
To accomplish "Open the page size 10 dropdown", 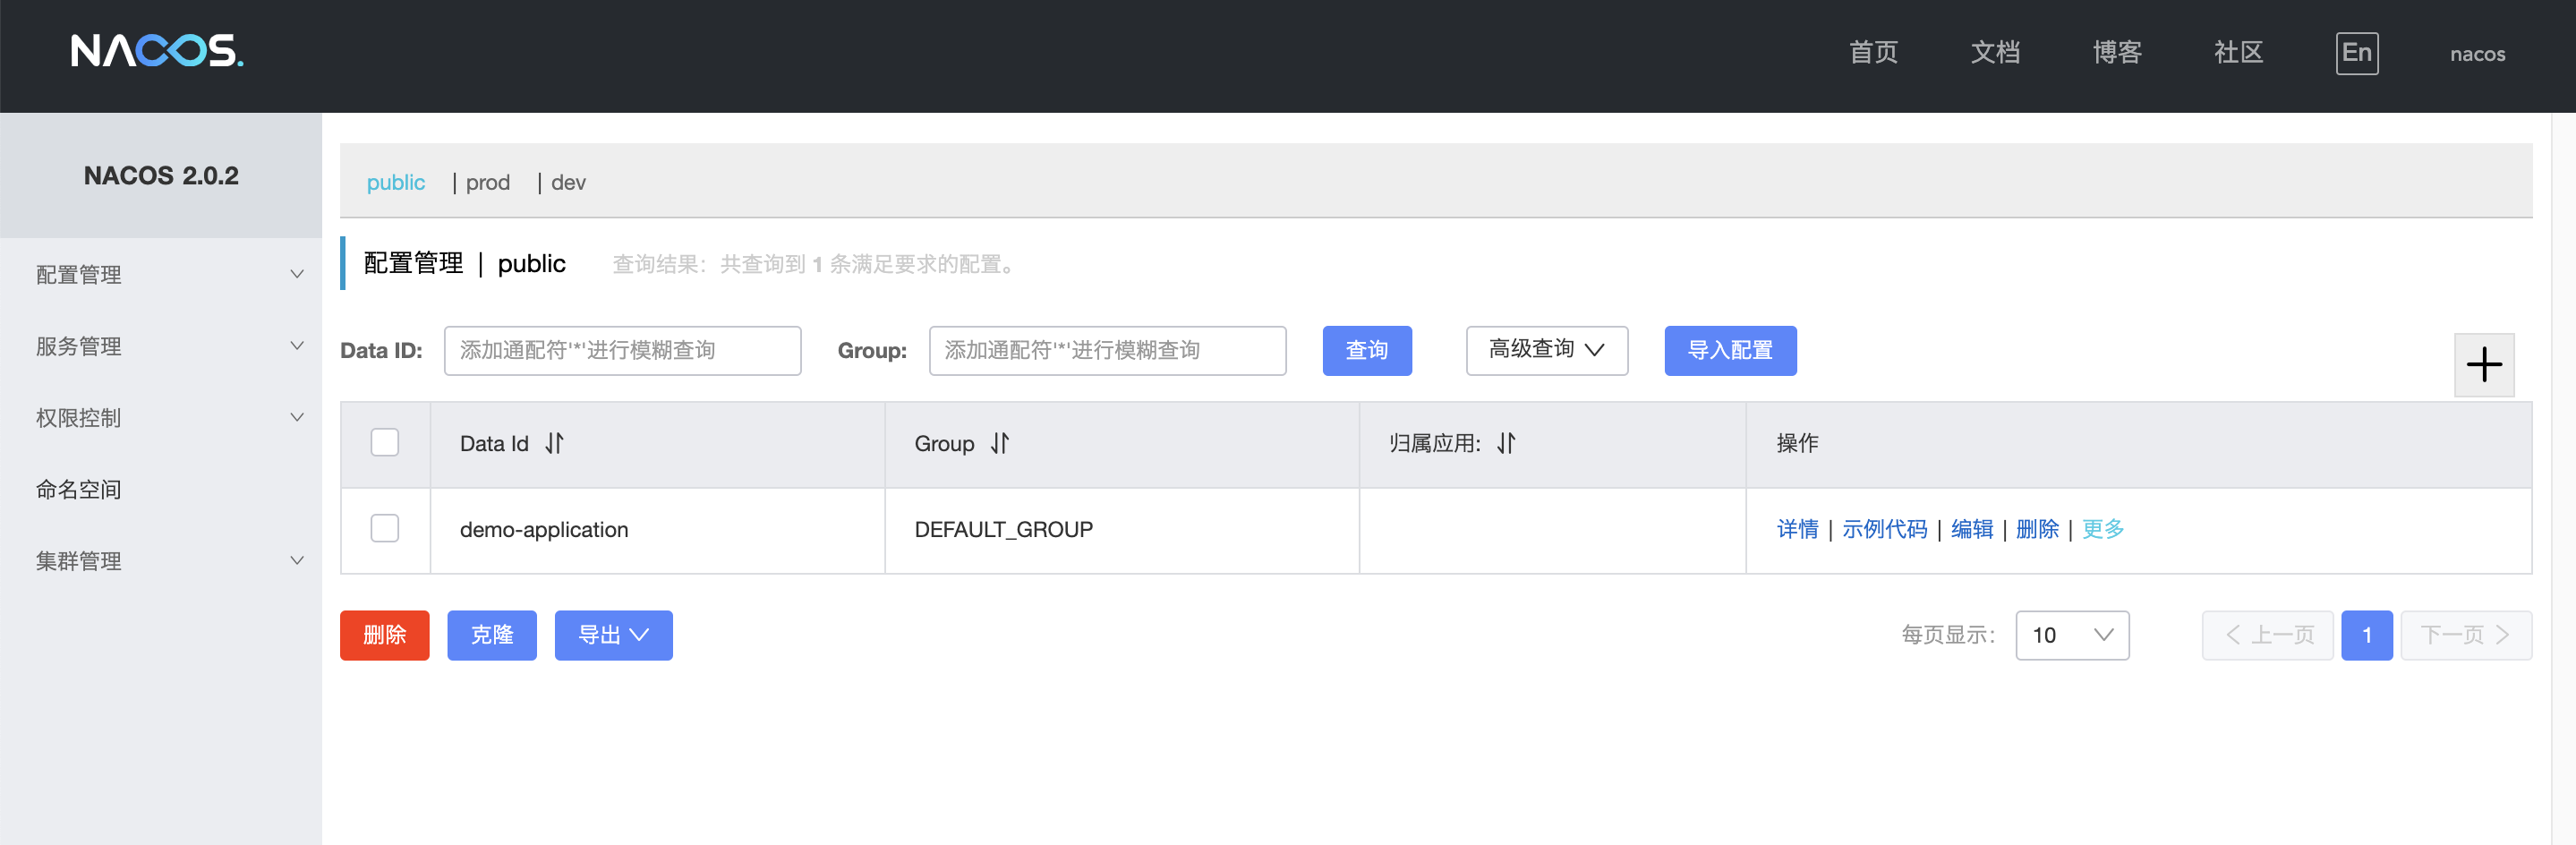I will [x=2072, y=635].
